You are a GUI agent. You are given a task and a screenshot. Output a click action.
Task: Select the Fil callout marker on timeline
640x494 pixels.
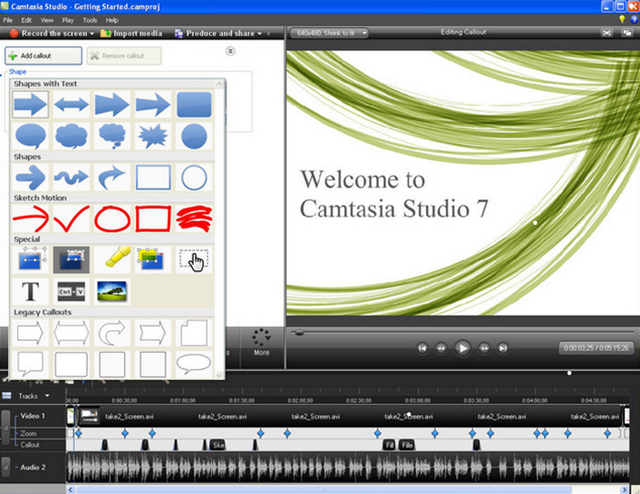click(389, 445)
